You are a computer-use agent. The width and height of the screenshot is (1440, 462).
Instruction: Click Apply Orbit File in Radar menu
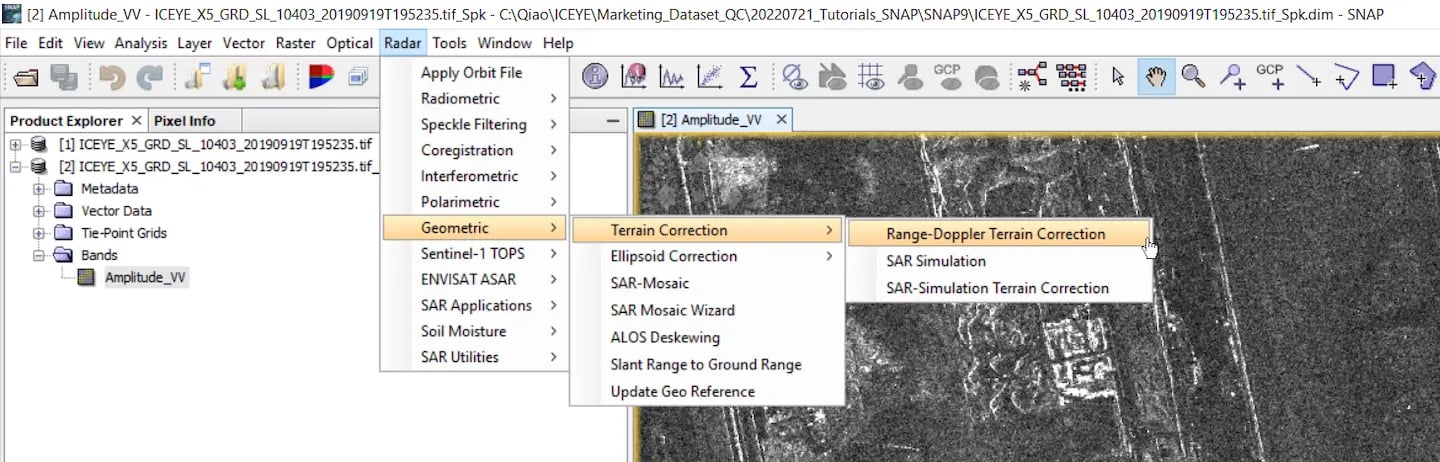[x=474, y=72]
